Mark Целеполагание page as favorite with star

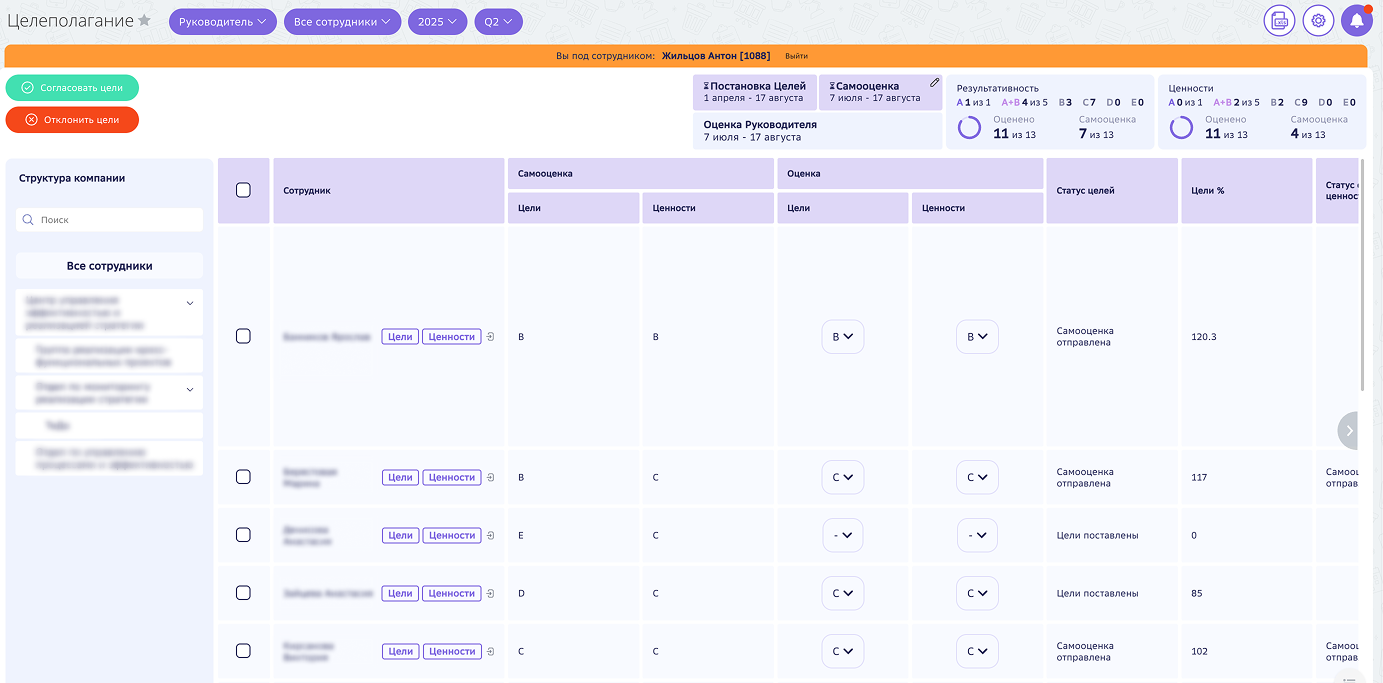pyautogui.click(x=145, y=21)
